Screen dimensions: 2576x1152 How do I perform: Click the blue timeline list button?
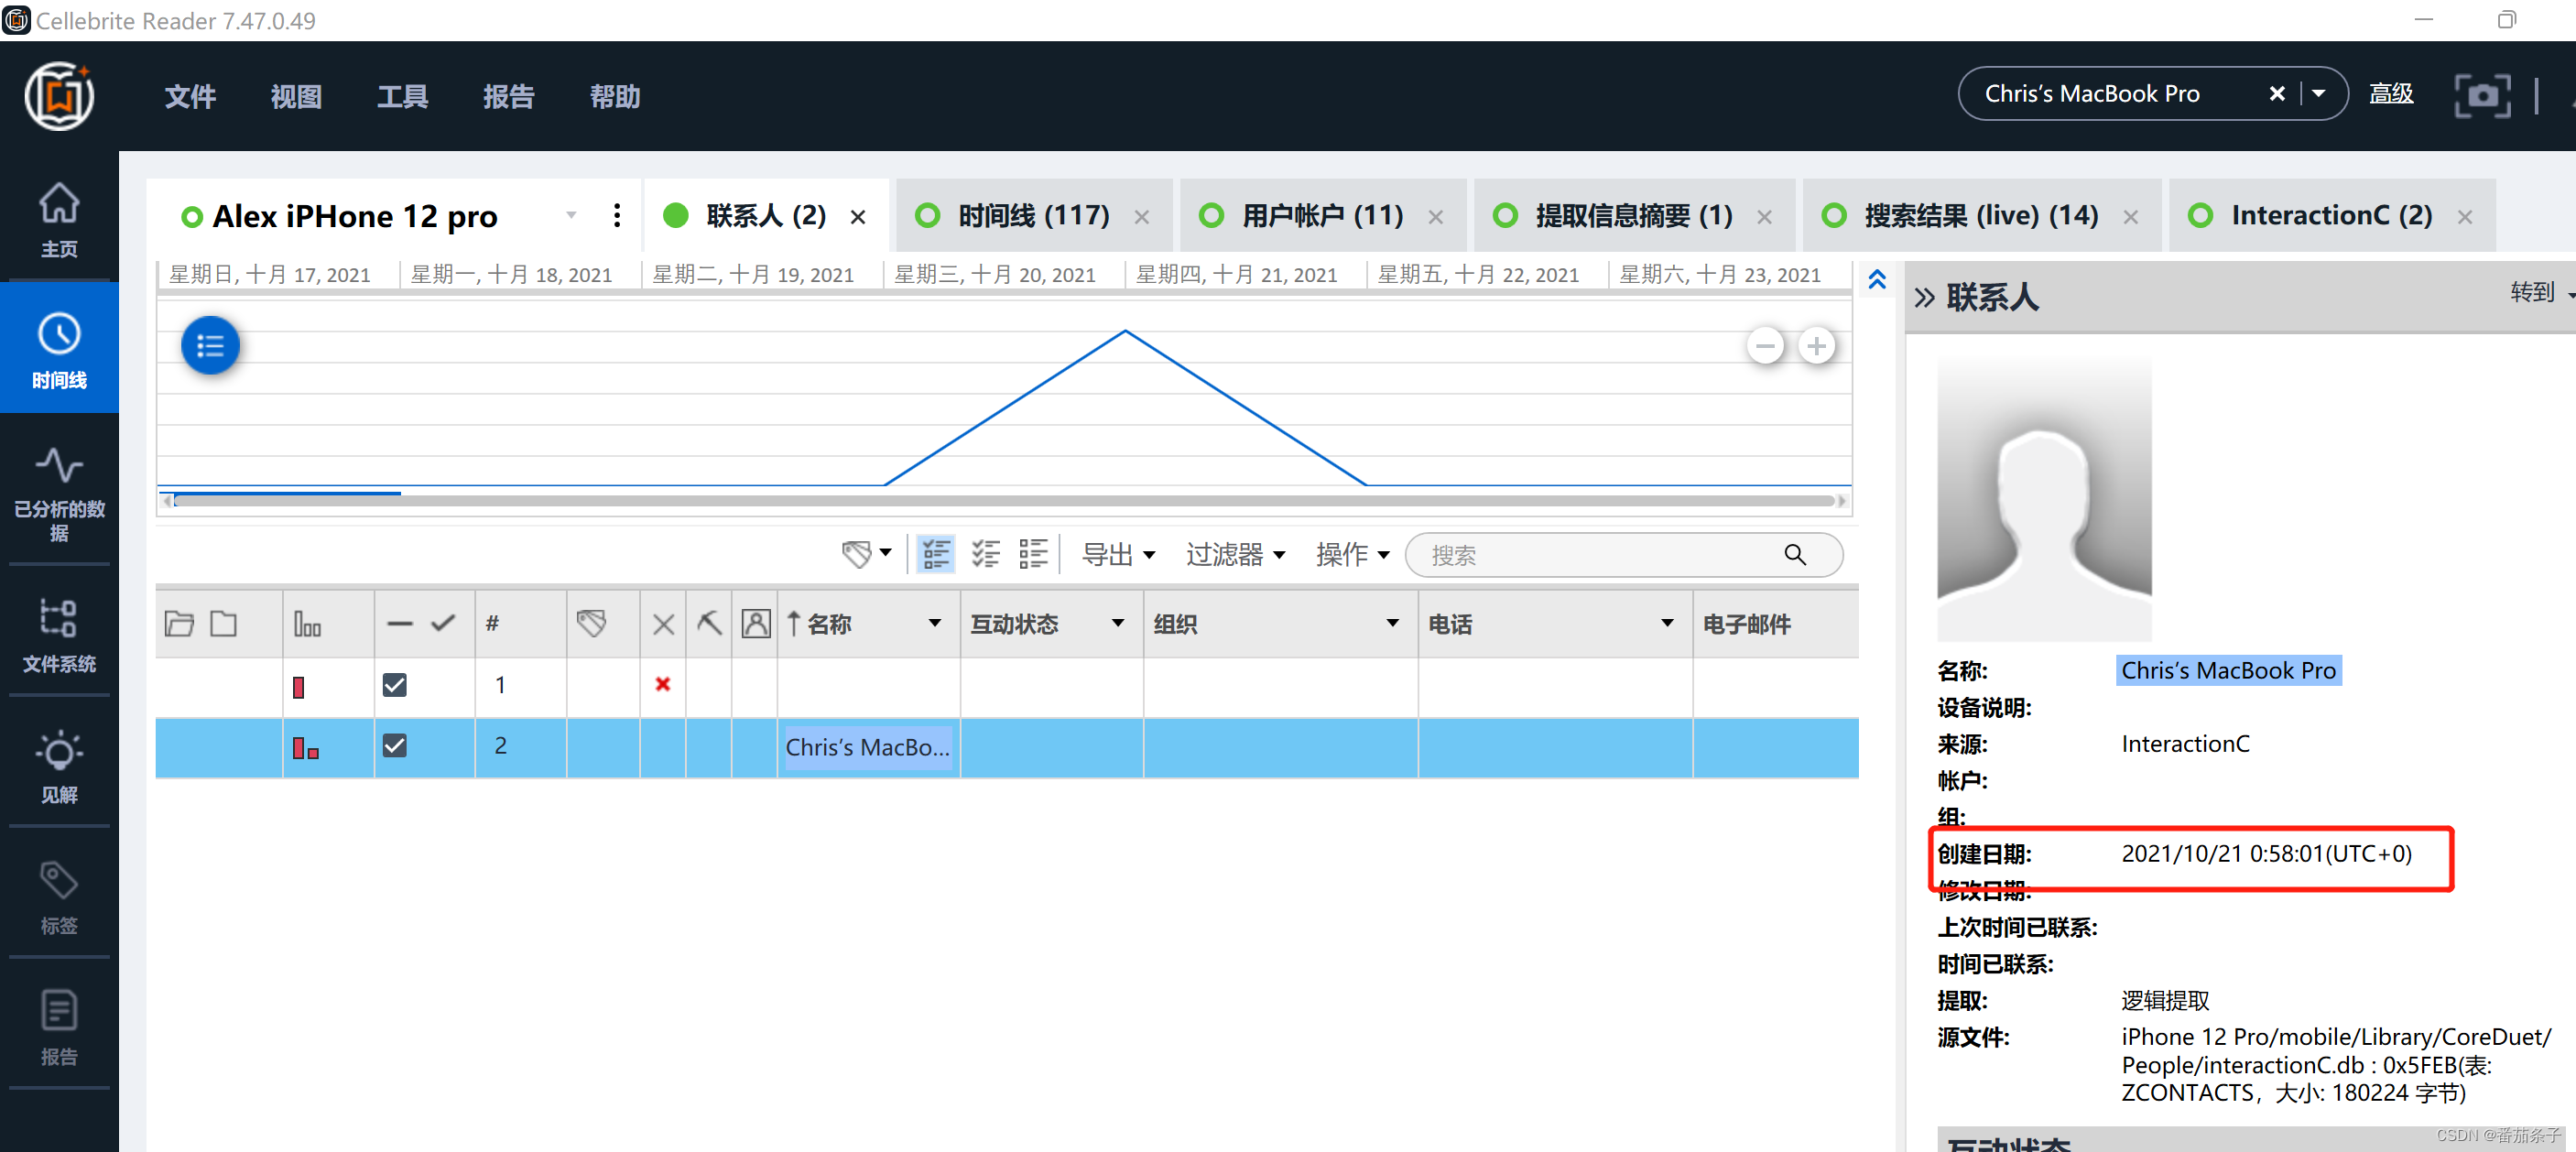point(210,346)
